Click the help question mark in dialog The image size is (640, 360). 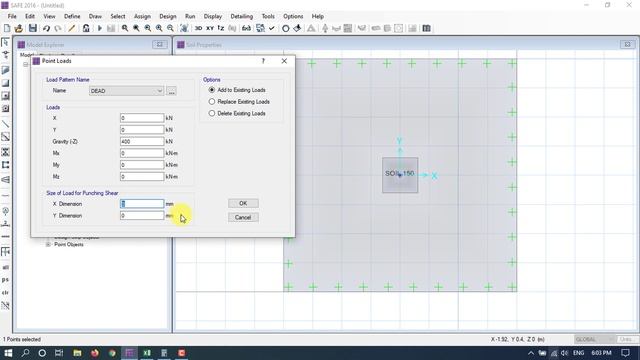tap(263, 61)
